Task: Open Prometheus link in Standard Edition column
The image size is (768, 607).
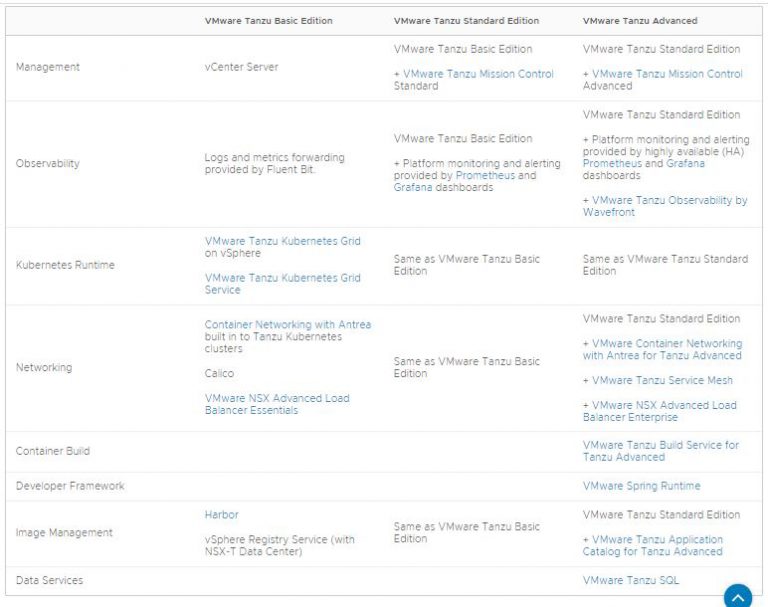Action: (x=485, y=175)
